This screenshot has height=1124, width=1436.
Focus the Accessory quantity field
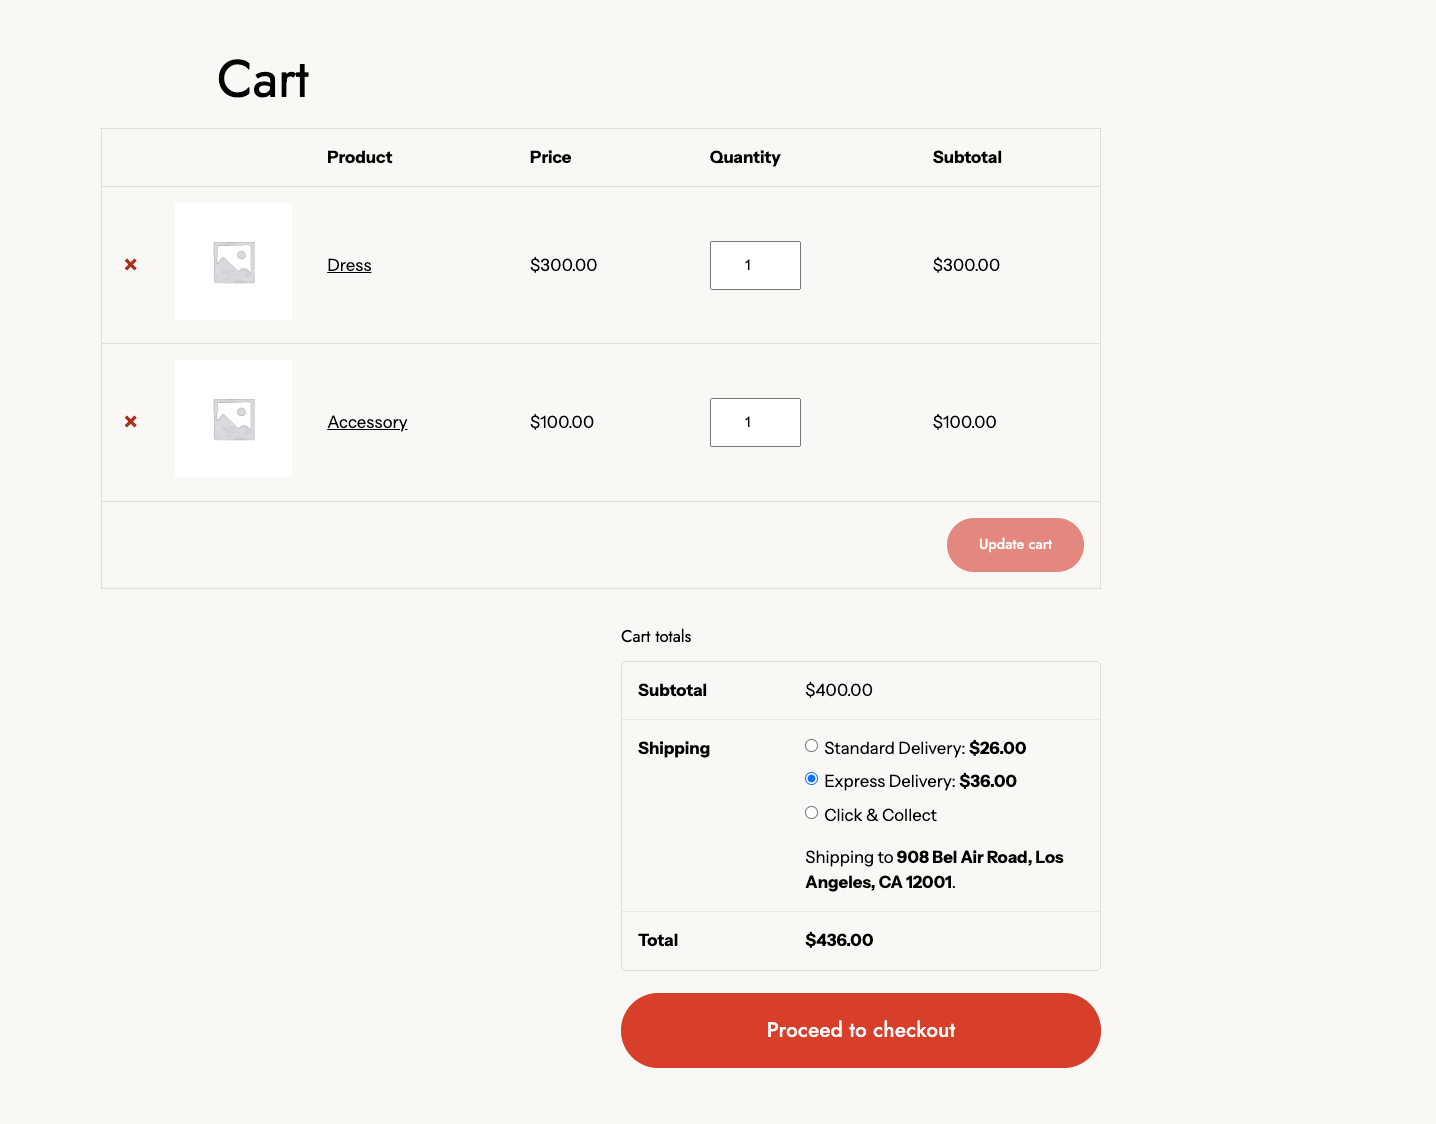click(755, 422)
